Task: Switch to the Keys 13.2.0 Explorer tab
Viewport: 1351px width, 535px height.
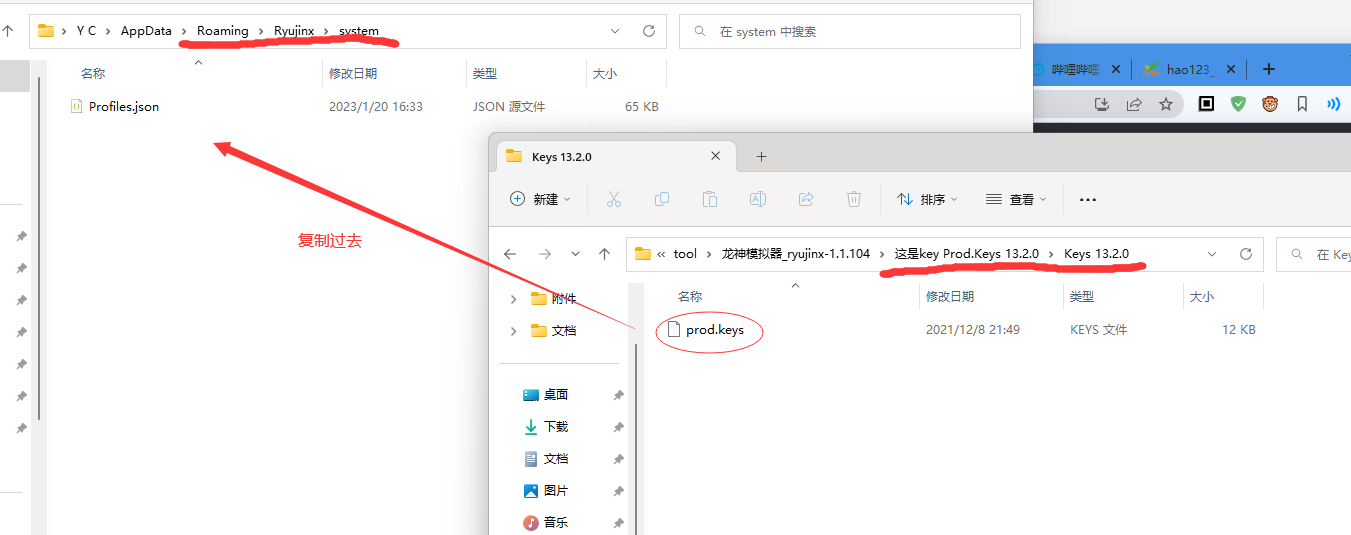Action: click(x=615, y=156)
